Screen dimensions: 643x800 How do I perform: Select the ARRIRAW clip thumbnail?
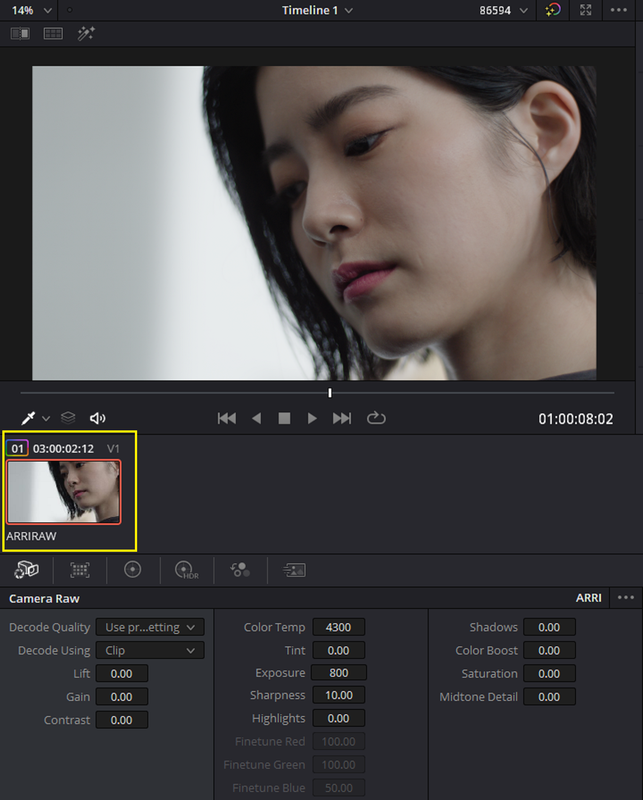coord(64,492)
